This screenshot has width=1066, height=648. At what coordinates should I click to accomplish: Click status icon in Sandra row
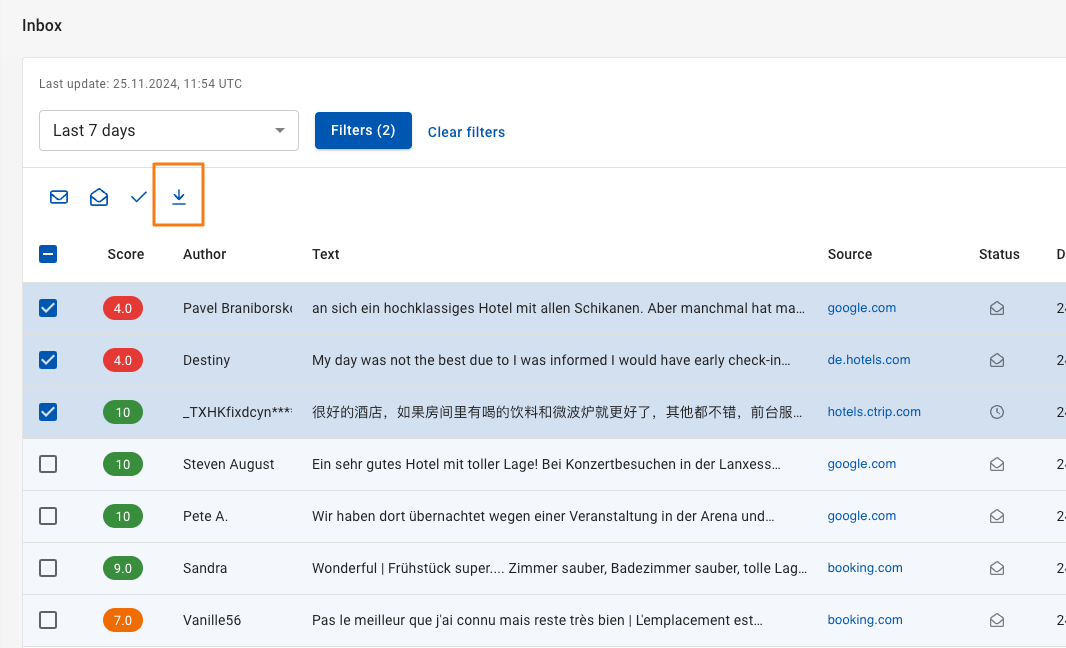997,568
